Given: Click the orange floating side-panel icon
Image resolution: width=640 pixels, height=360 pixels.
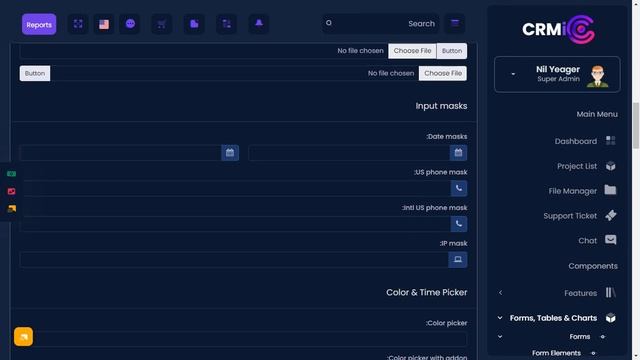Looking at the screenshot, I should tap(11, 209).
